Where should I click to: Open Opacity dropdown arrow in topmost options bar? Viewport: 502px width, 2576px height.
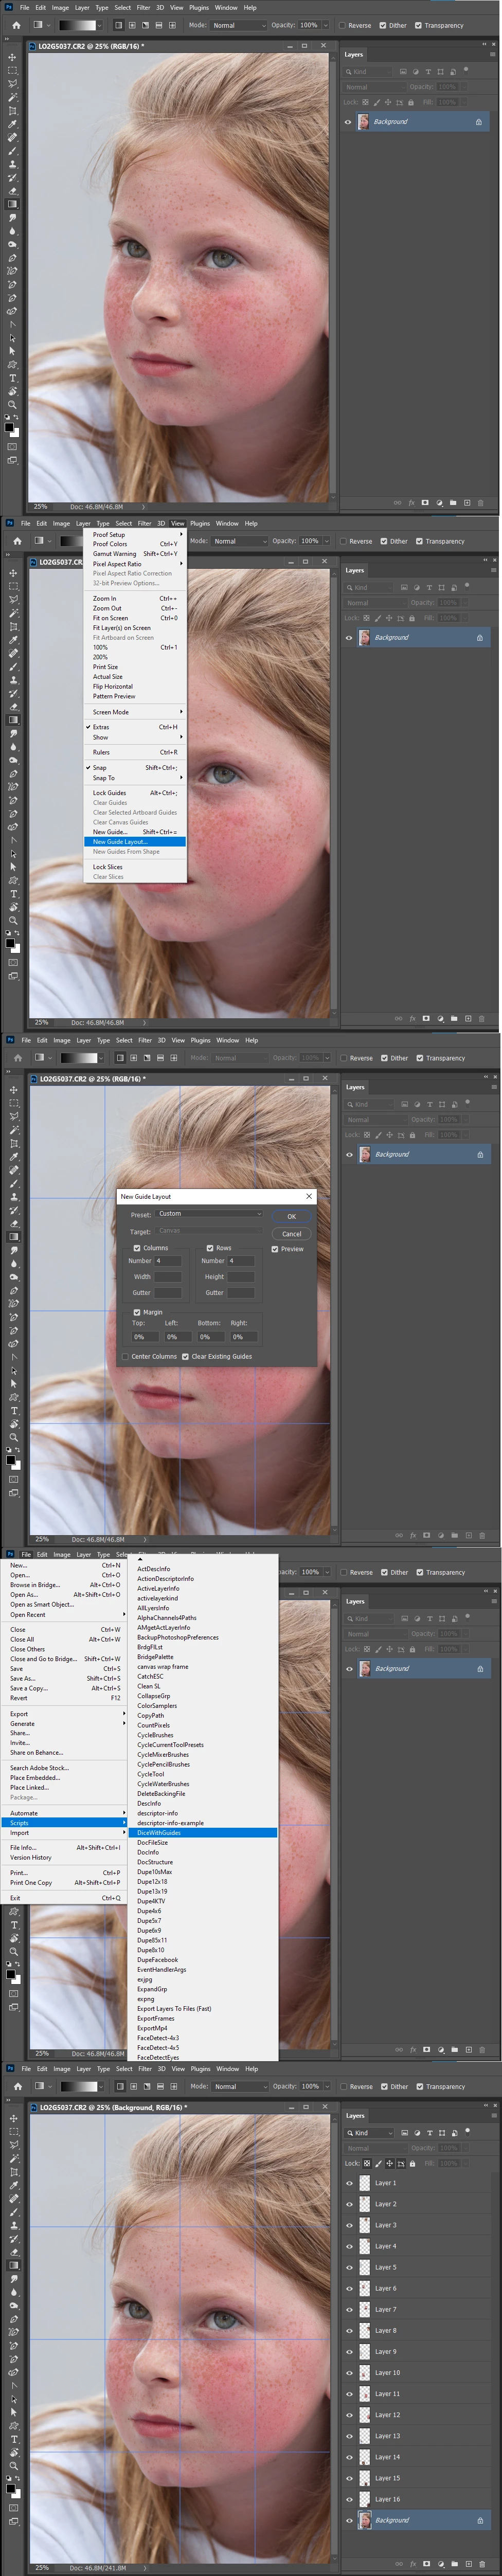point(325,25)
